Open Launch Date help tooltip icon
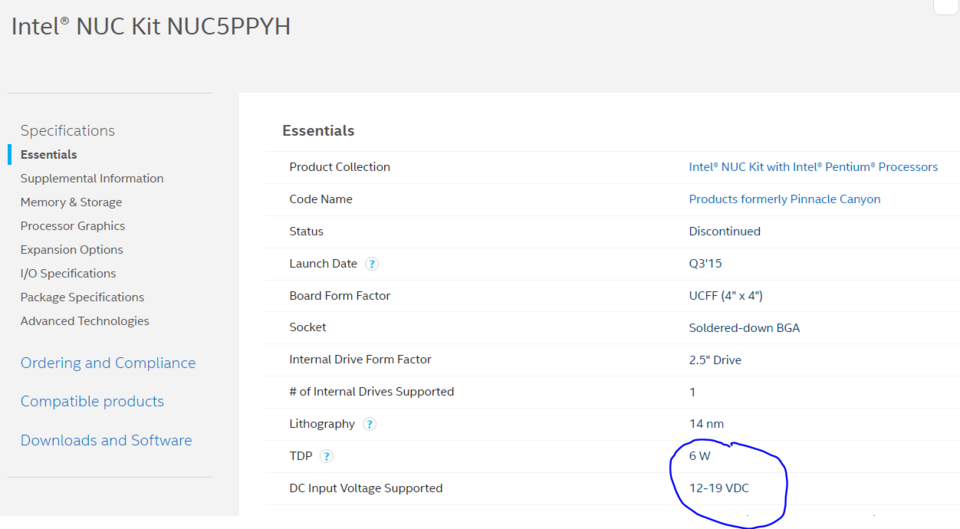 [372, 264]
